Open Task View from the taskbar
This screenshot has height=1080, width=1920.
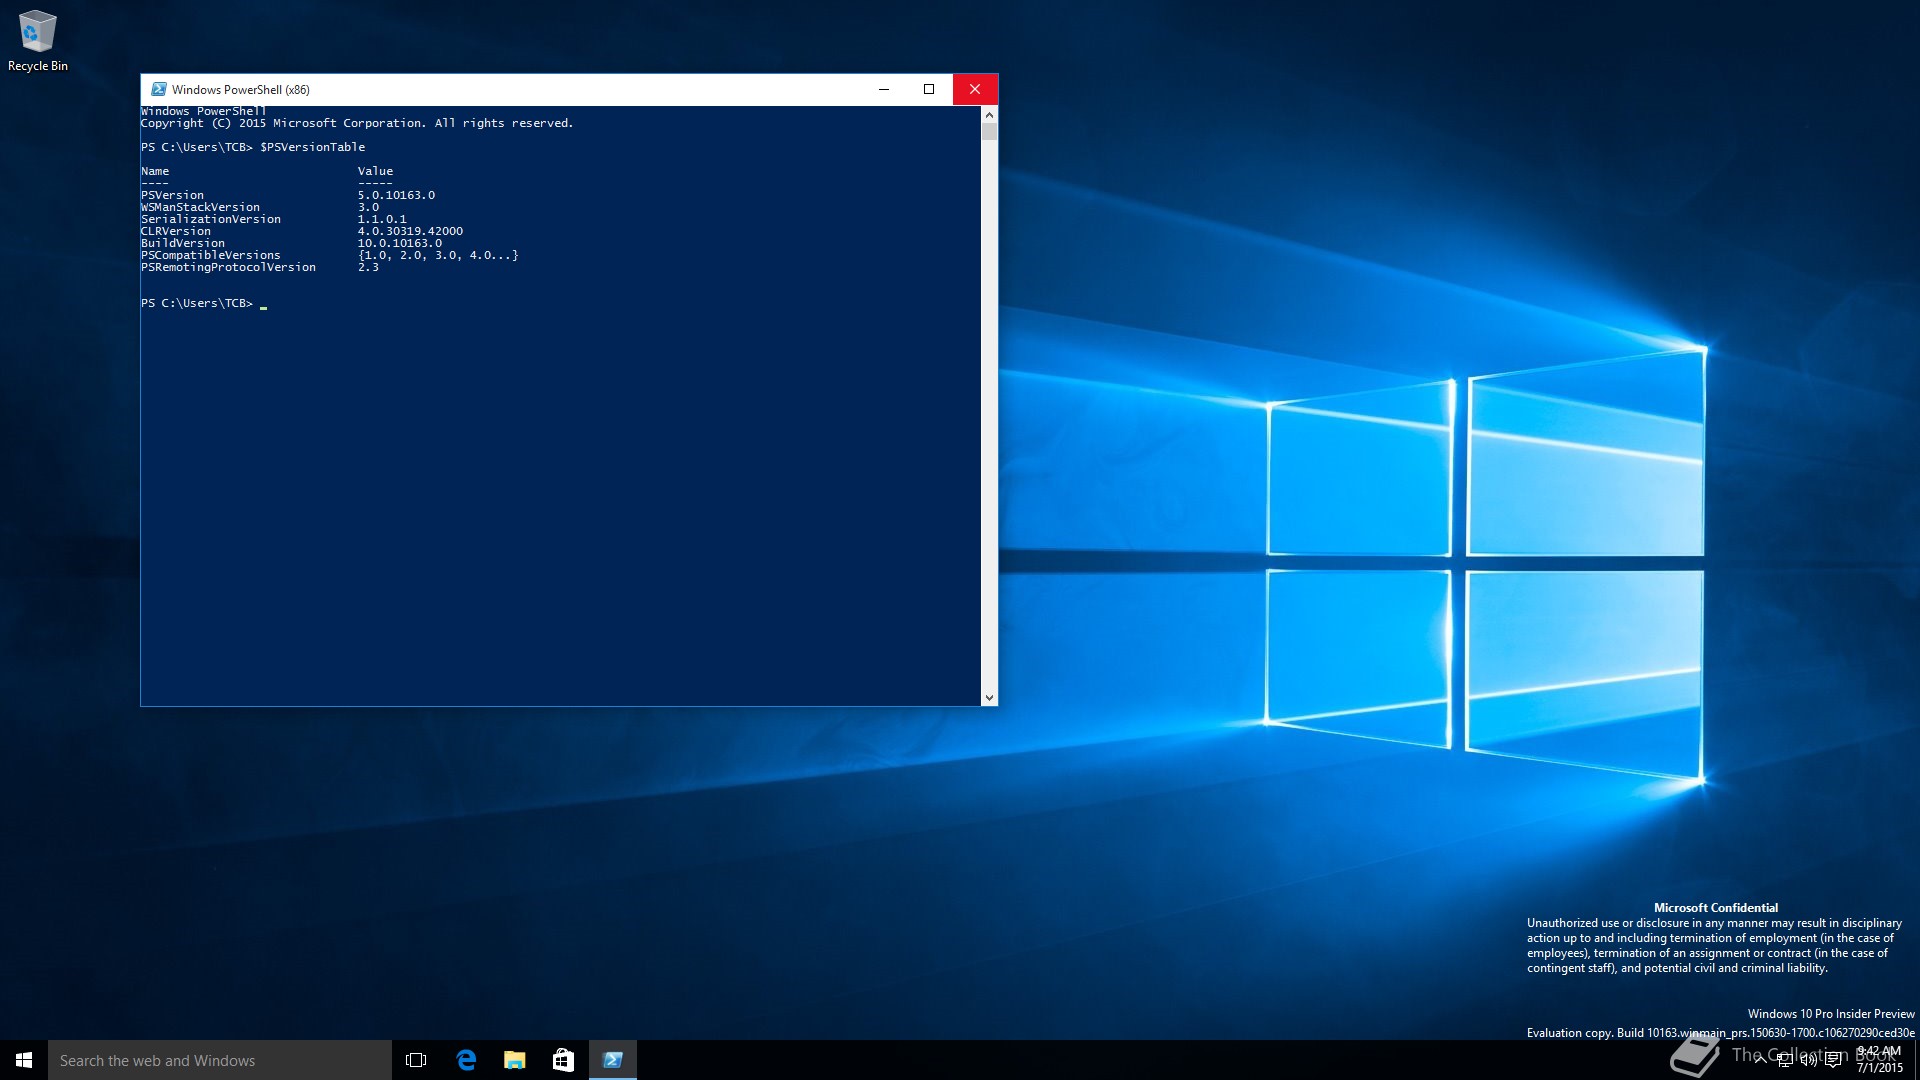[x=416, y=1060]
